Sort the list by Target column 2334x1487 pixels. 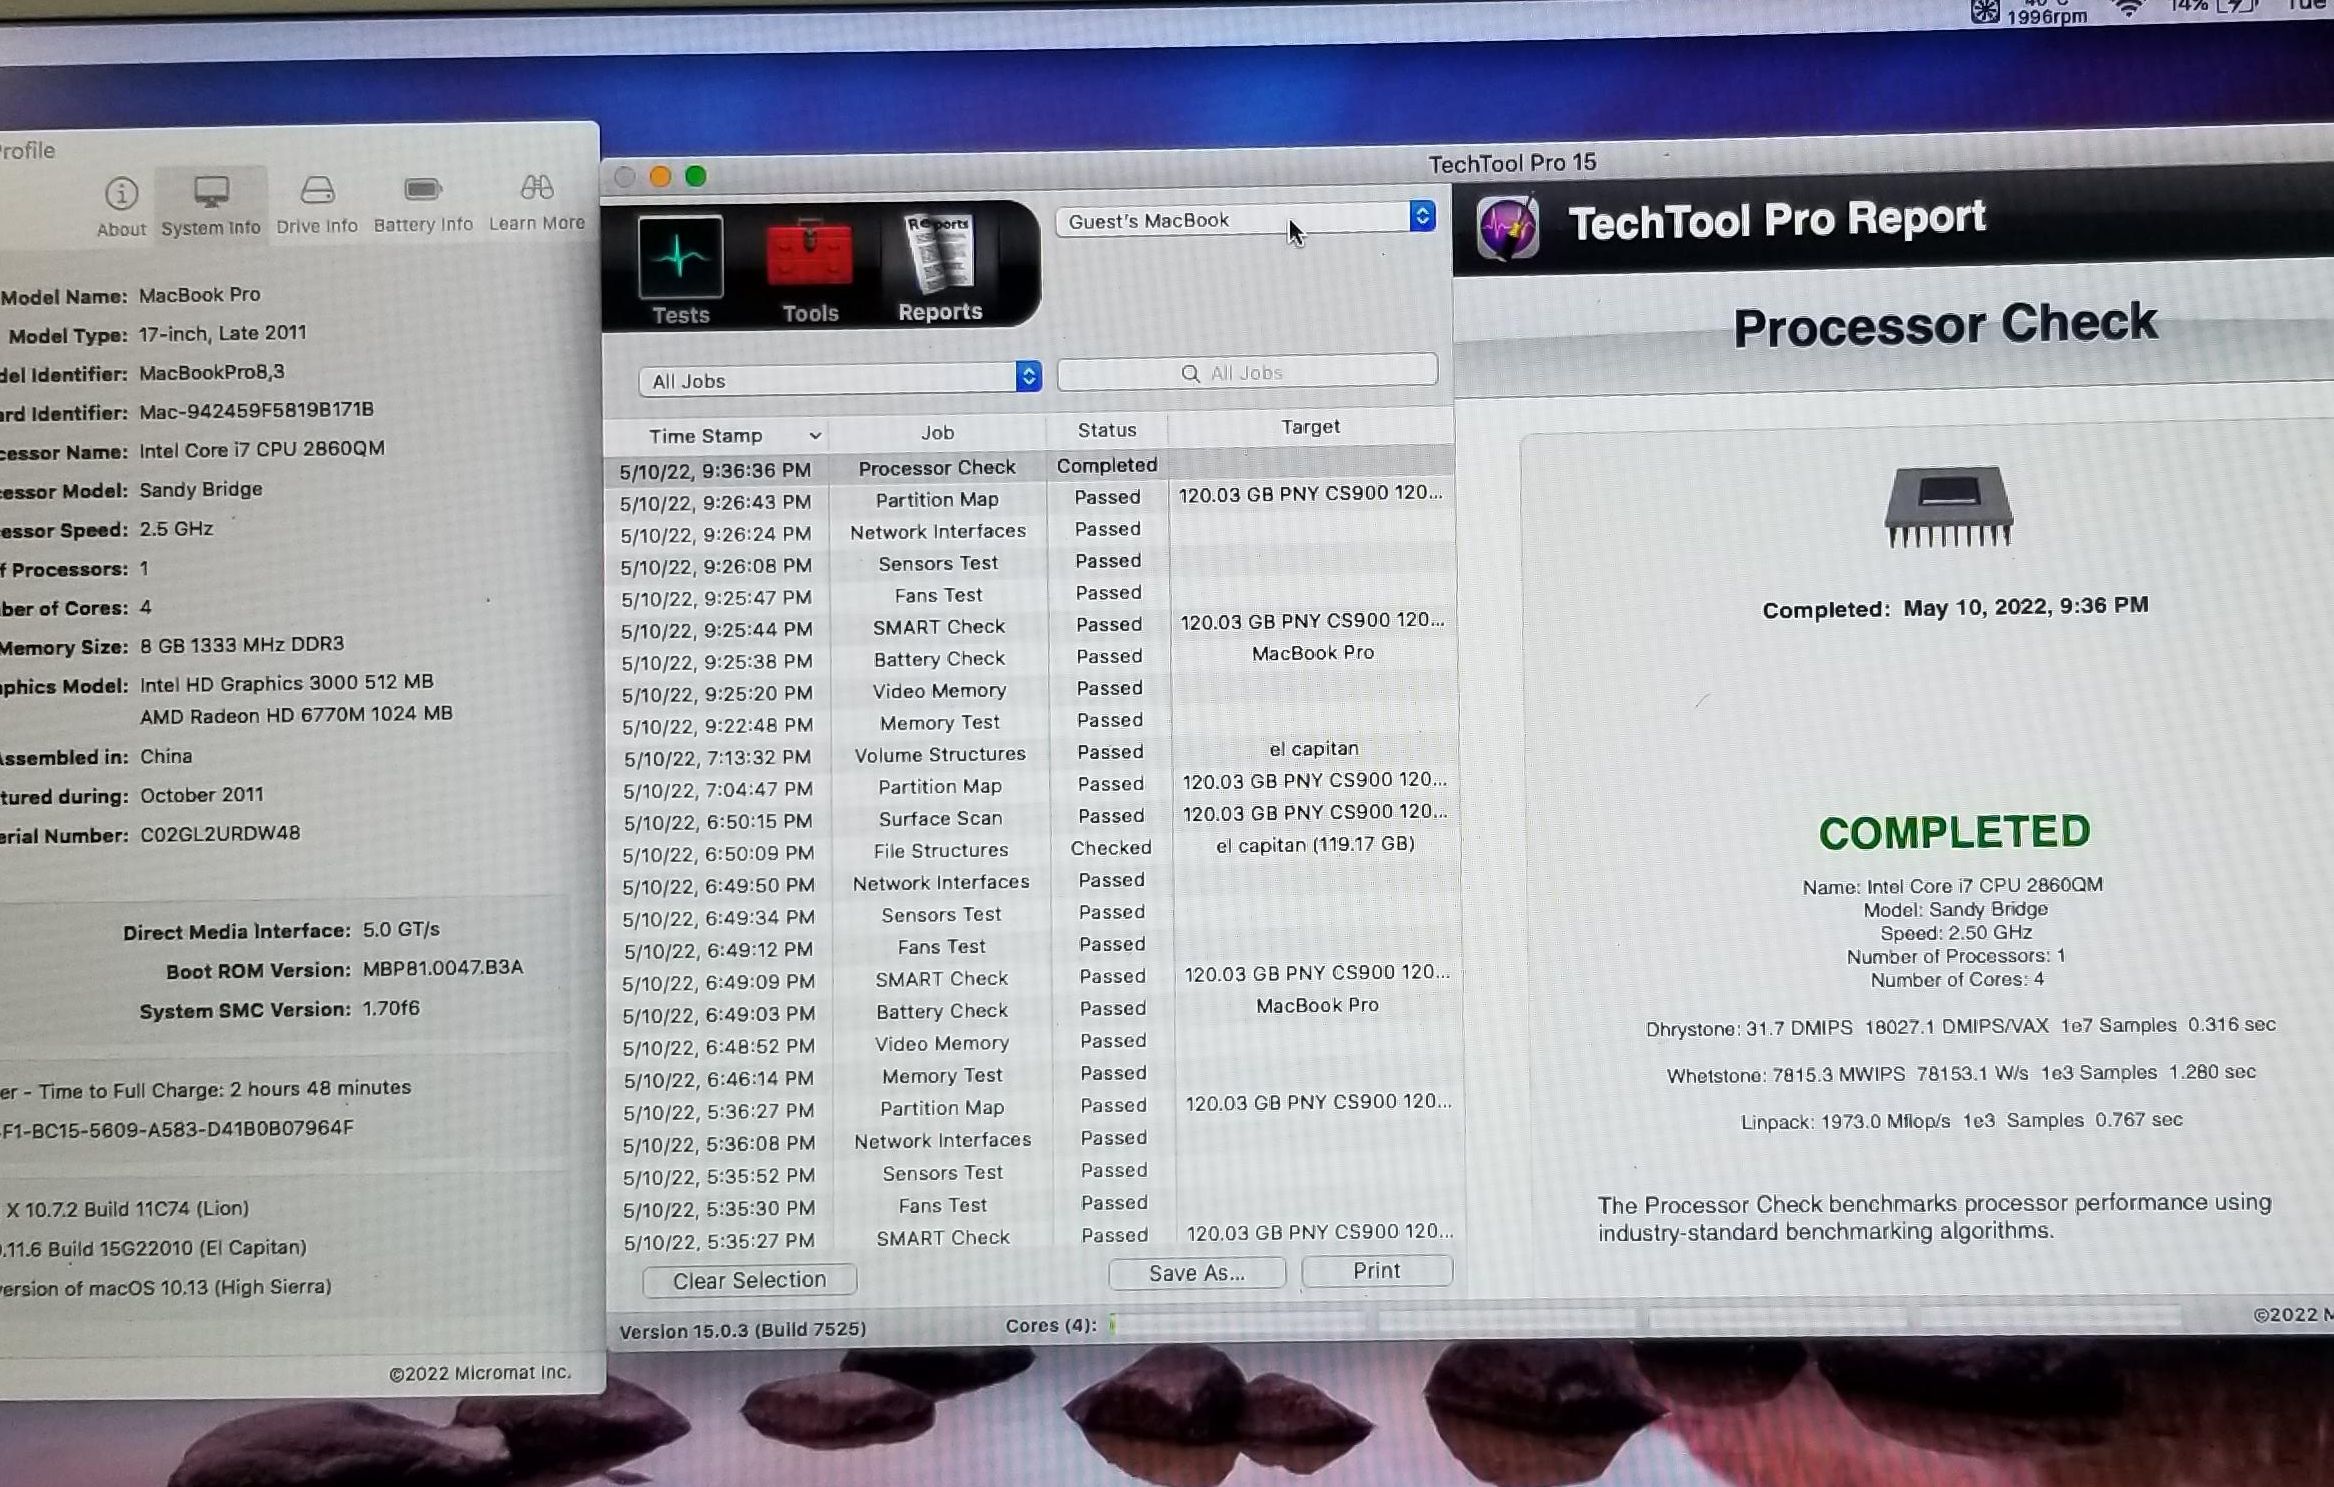1310,427
